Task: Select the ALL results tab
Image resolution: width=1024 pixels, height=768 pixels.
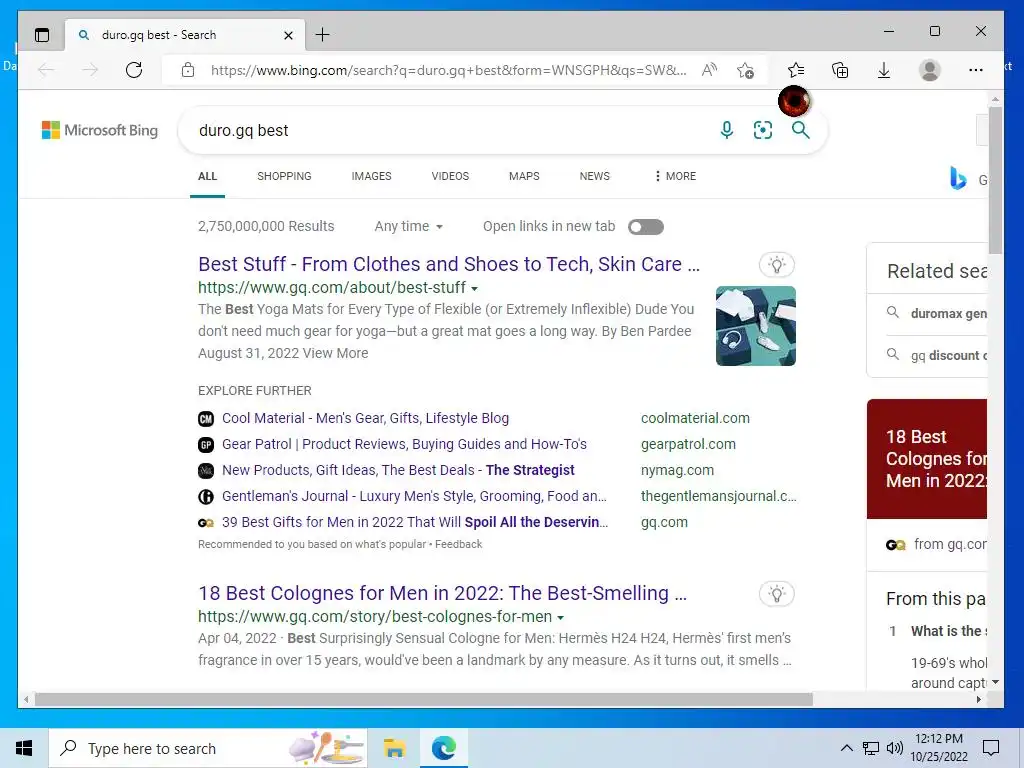Action: [x=208, y=176]
